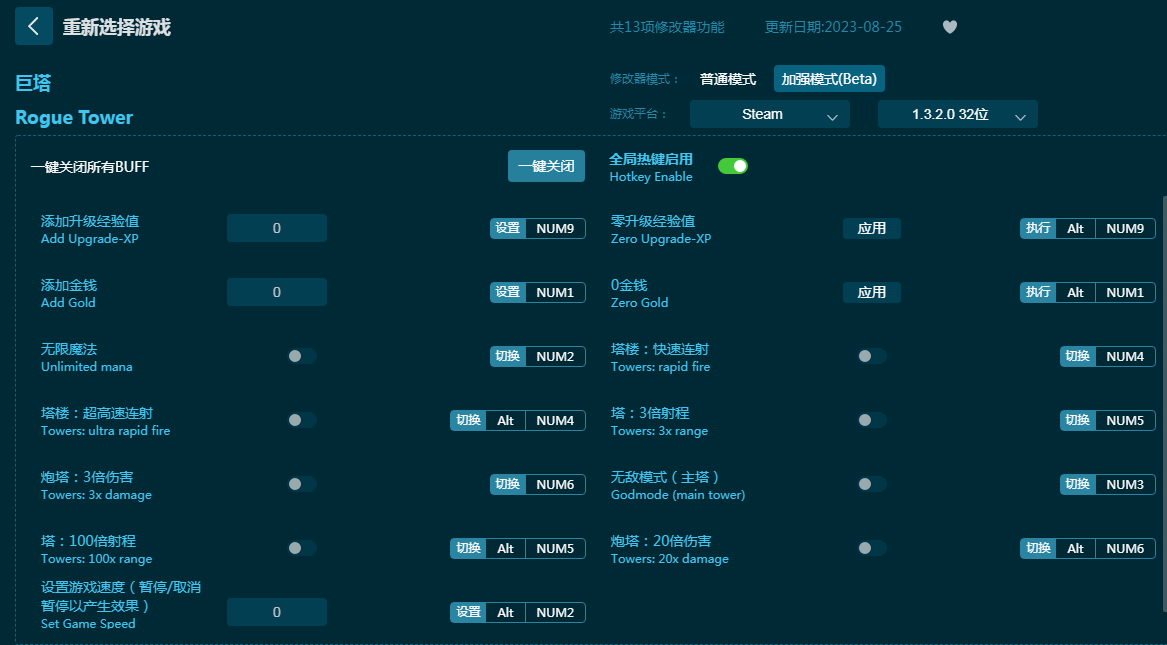Click NUM3 key for Godmode
The width and height of the screenshot is (1167, 645).
tap(1125, 484)
